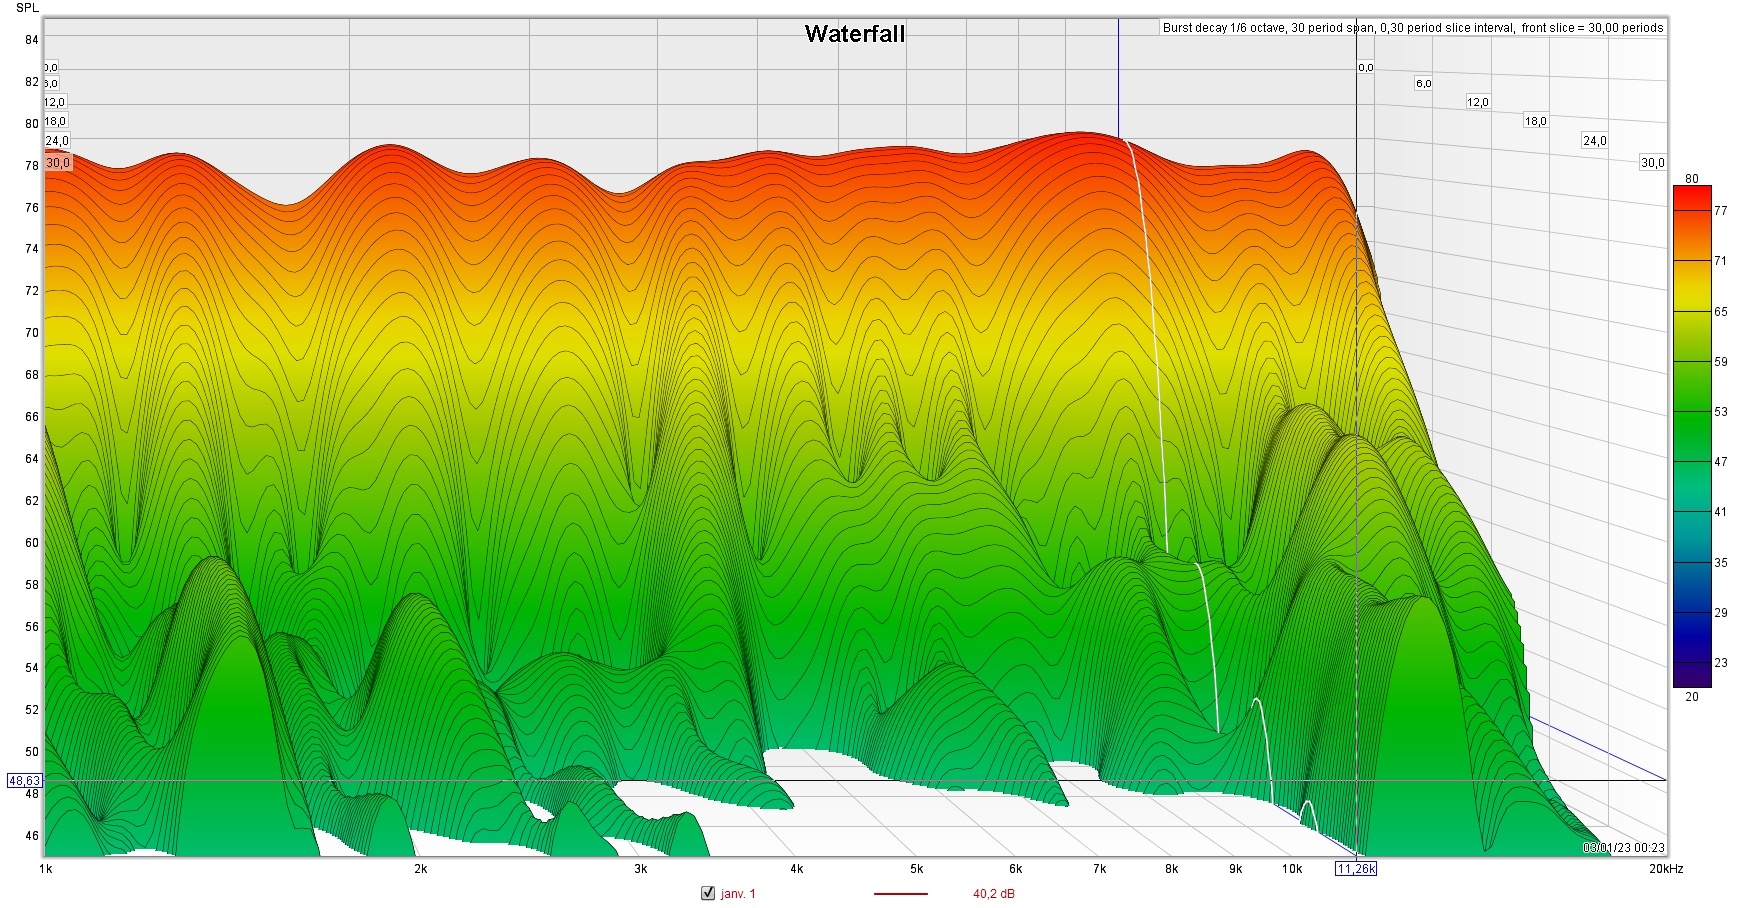The height and width of the screenshot is (908, 1744).
Task: Click the 3k frequency axis label
Action: pos(640,869)
